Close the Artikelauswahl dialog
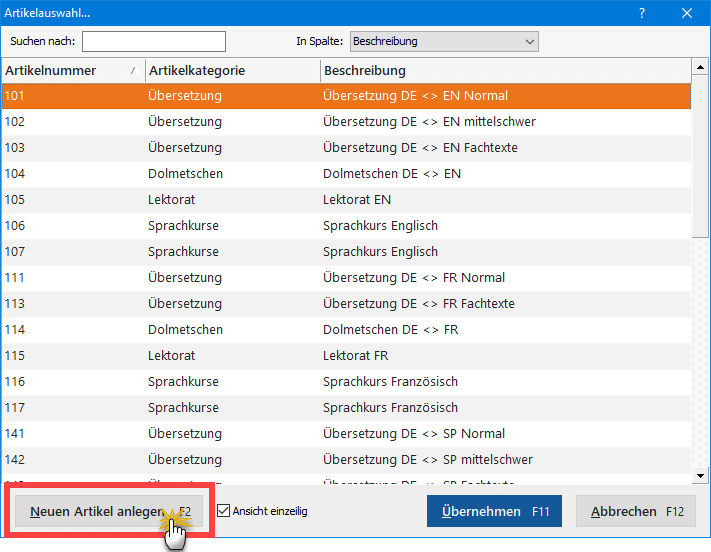This screenshot has height=552, width=711. click(x=687, y=13)
